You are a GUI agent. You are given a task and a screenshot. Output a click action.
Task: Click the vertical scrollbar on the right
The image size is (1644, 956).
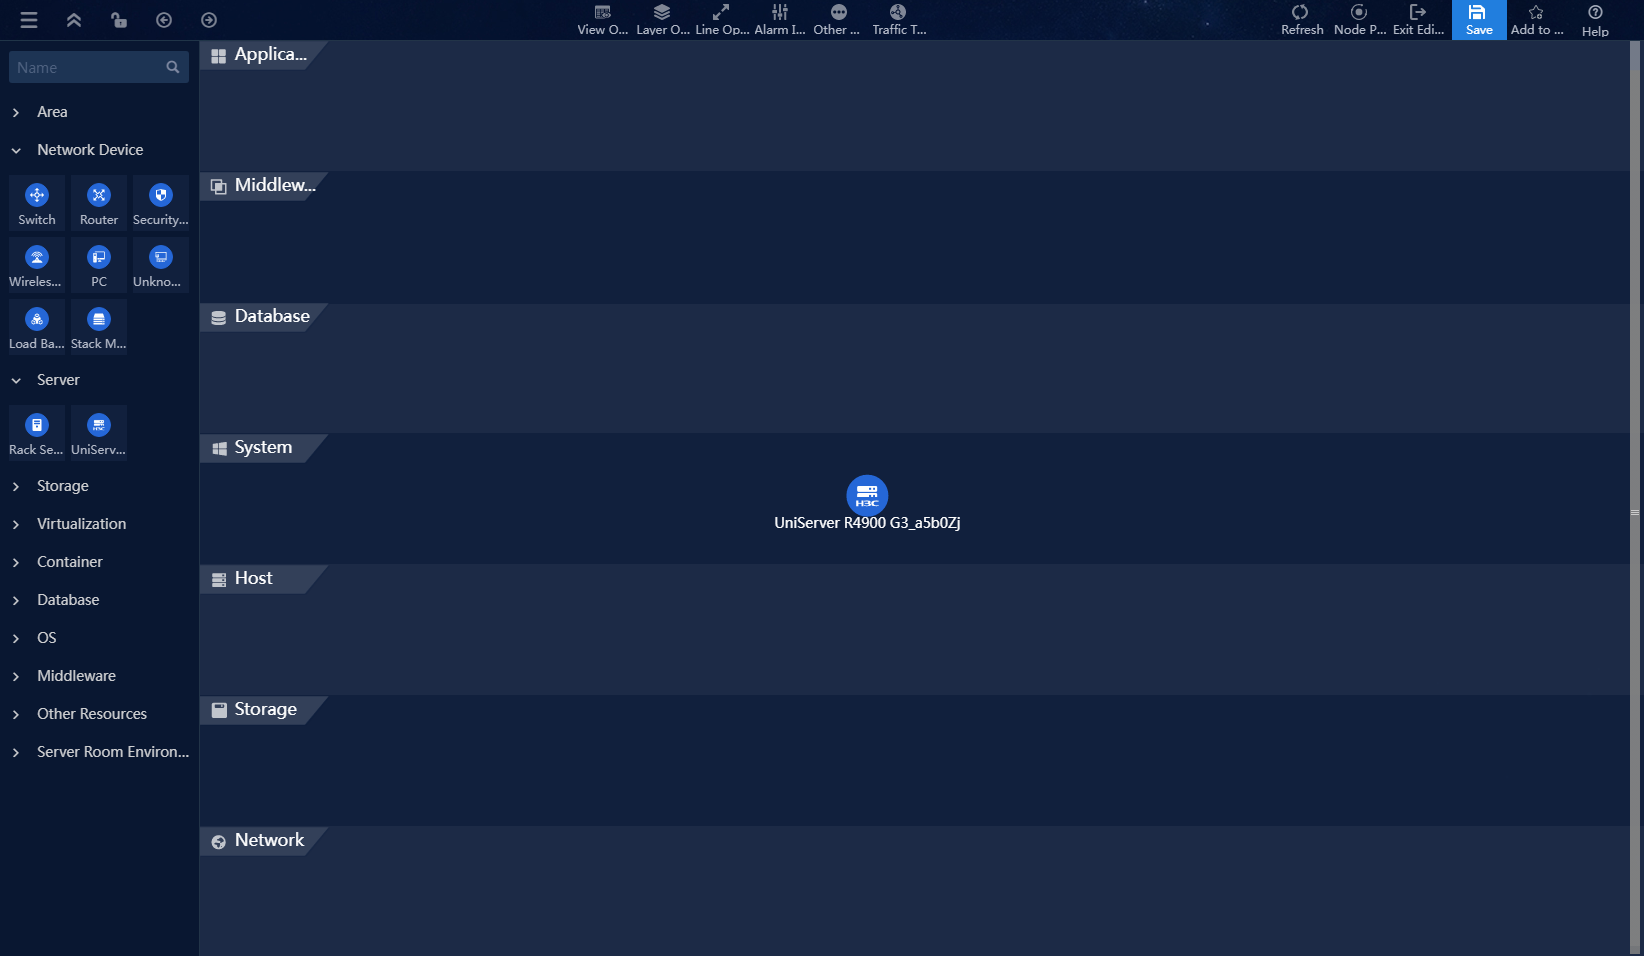coord(1635,498)
